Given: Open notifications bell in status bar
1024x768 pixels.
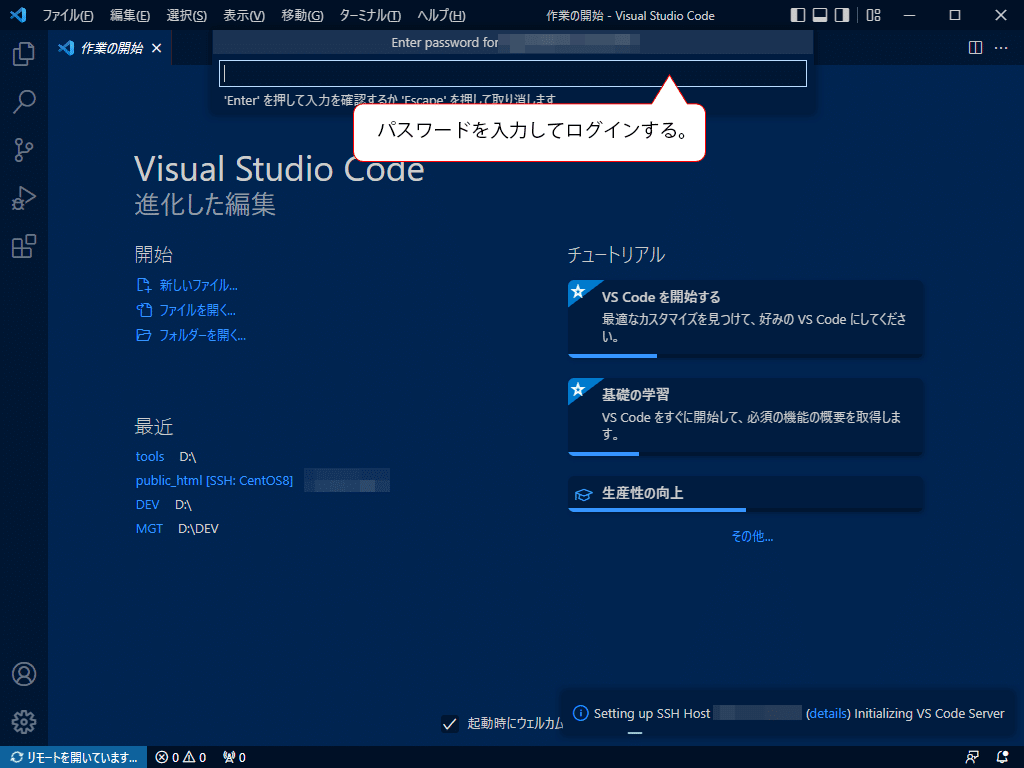Looking at the screenshot, I should click(1002, 757).
